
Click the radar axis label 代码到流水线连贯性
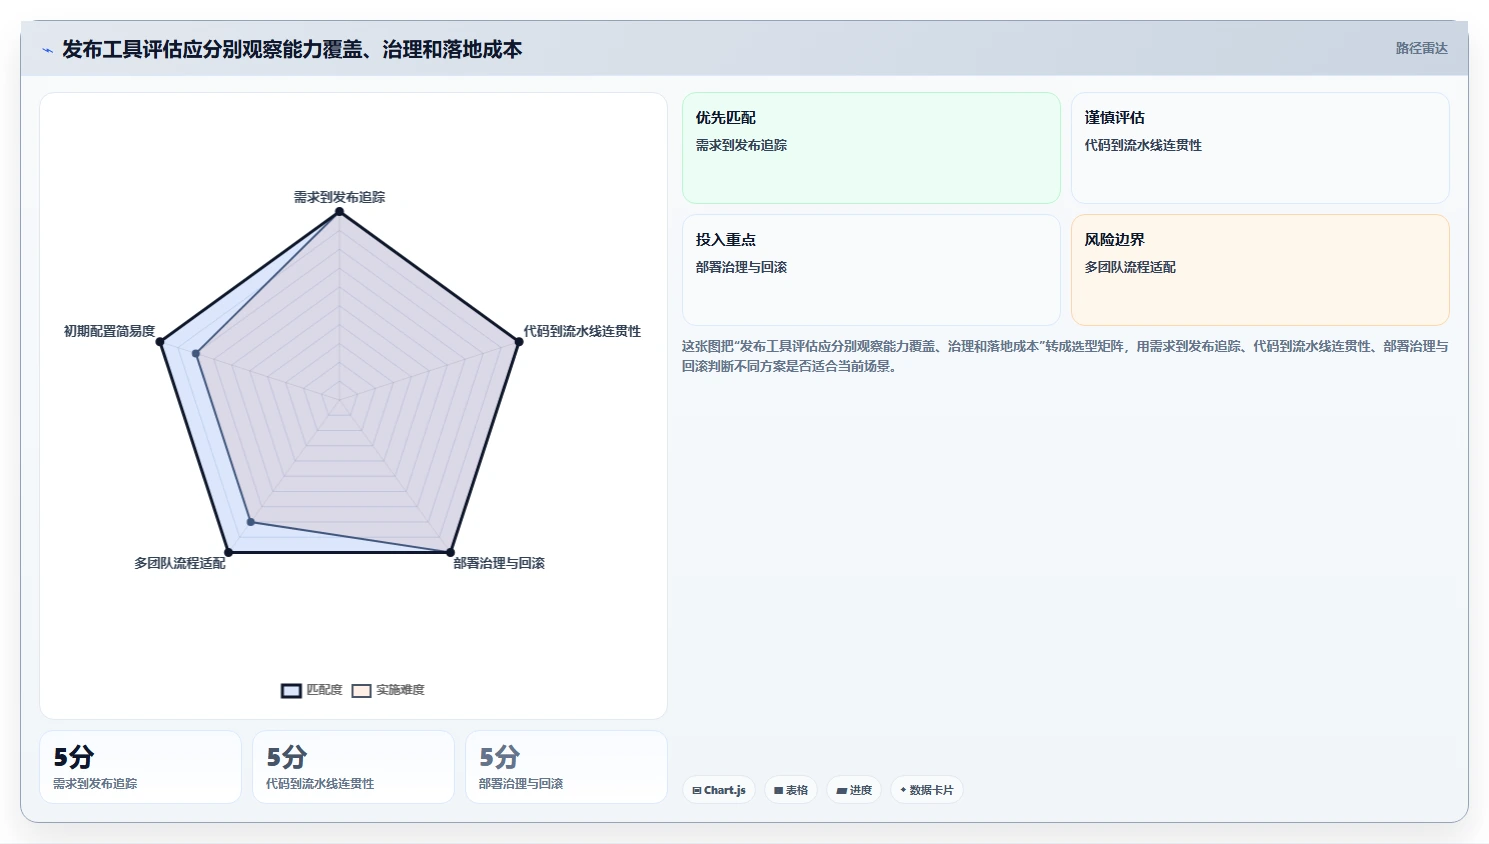[x=582, y=331]
